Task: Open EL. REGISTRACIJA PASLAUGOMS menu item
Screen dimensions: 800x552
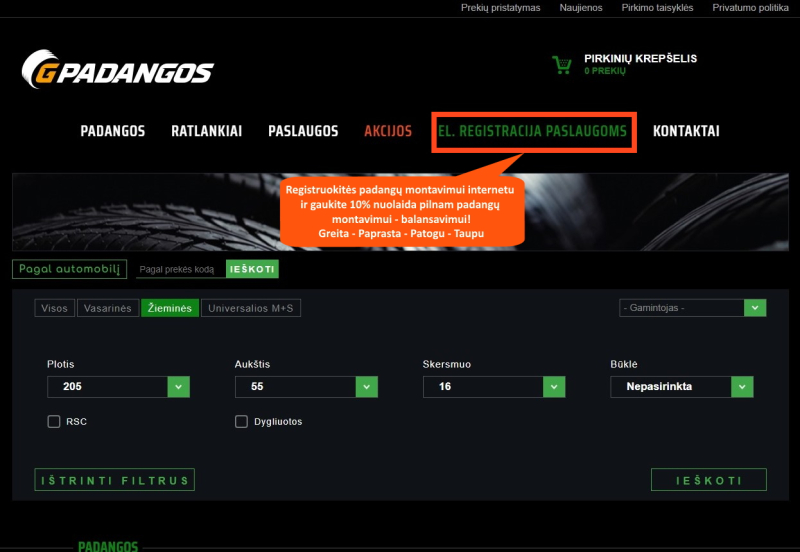Action: 532,131
